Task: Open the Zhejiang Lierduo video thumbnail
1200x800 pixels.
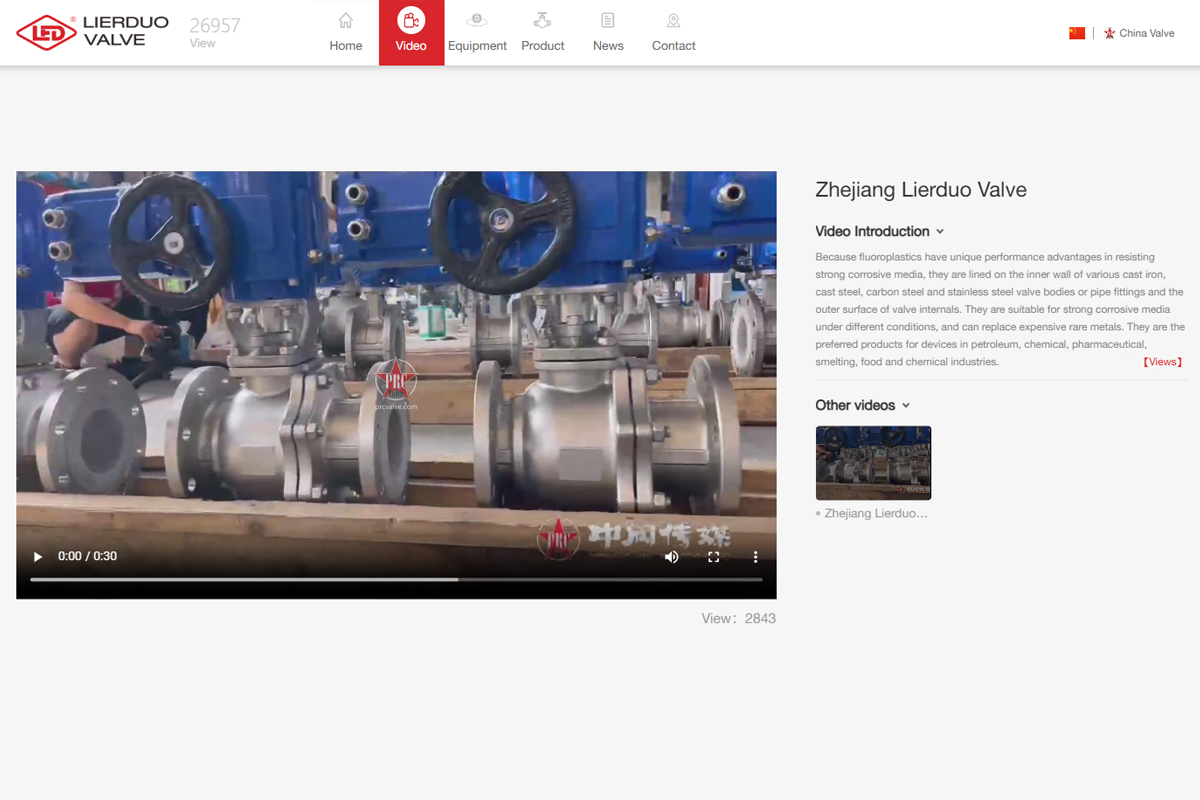Action: point(873,463)
